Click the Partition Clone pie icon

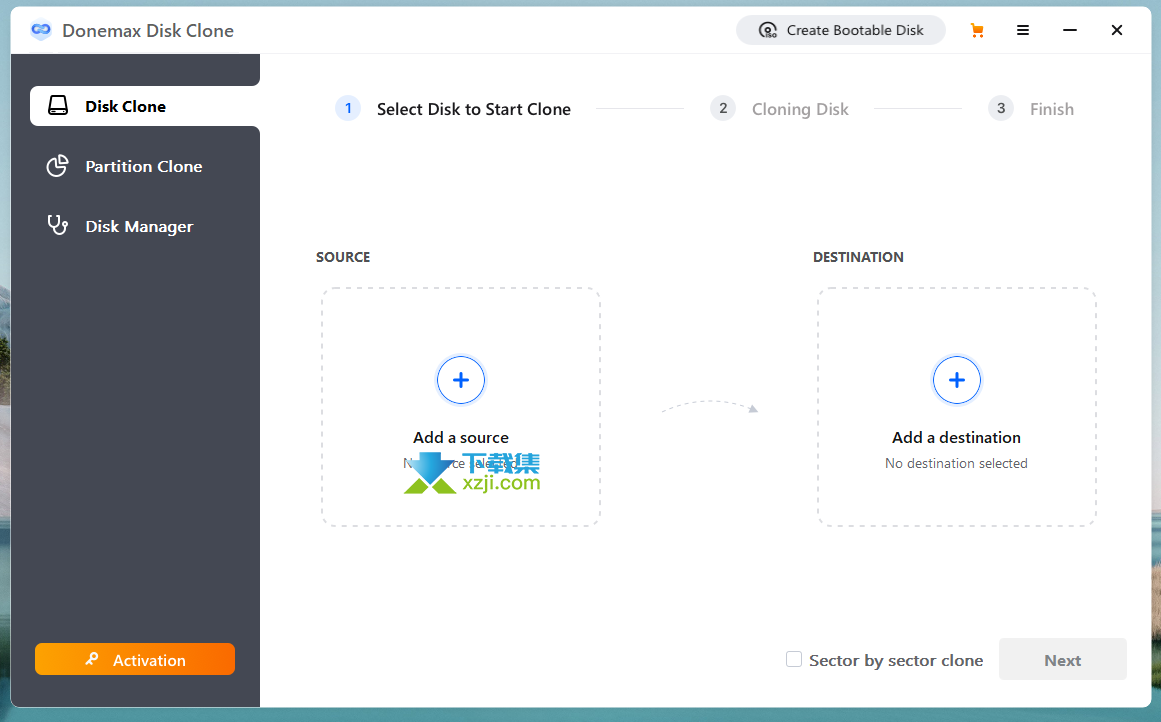coord(58,166)
